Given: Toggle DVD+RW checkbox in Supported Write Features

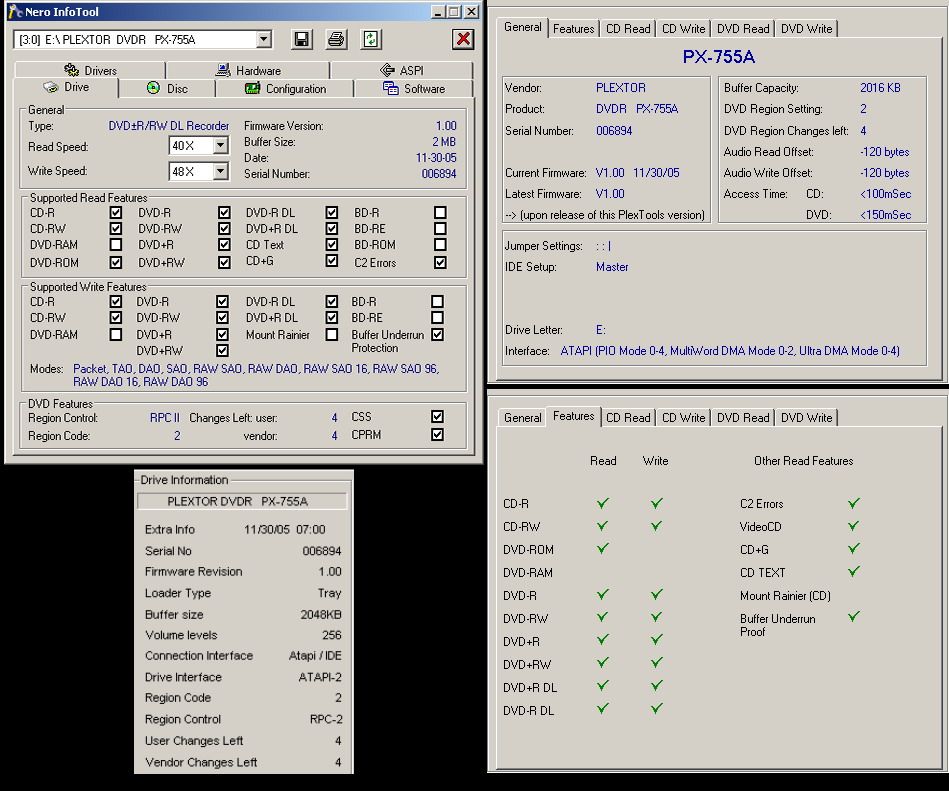Looking at the screenshot, I should 222,350.
